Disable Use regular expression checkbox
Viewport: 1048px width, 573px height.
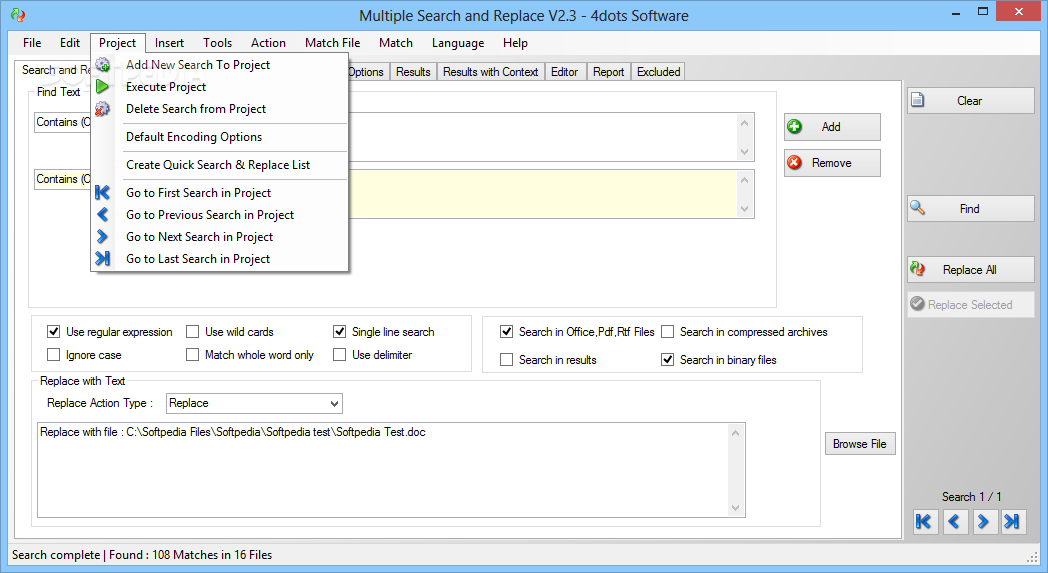53,332
